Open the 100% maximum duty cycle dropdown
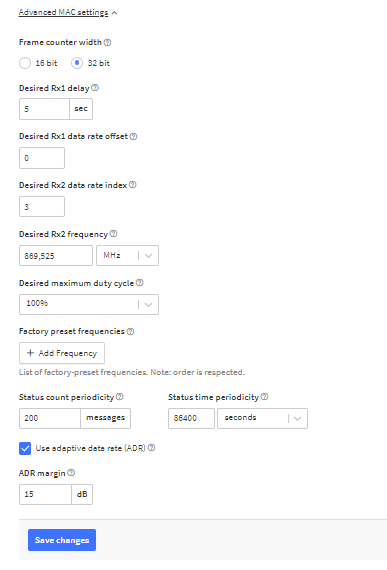387x570 pixels. 89,304
